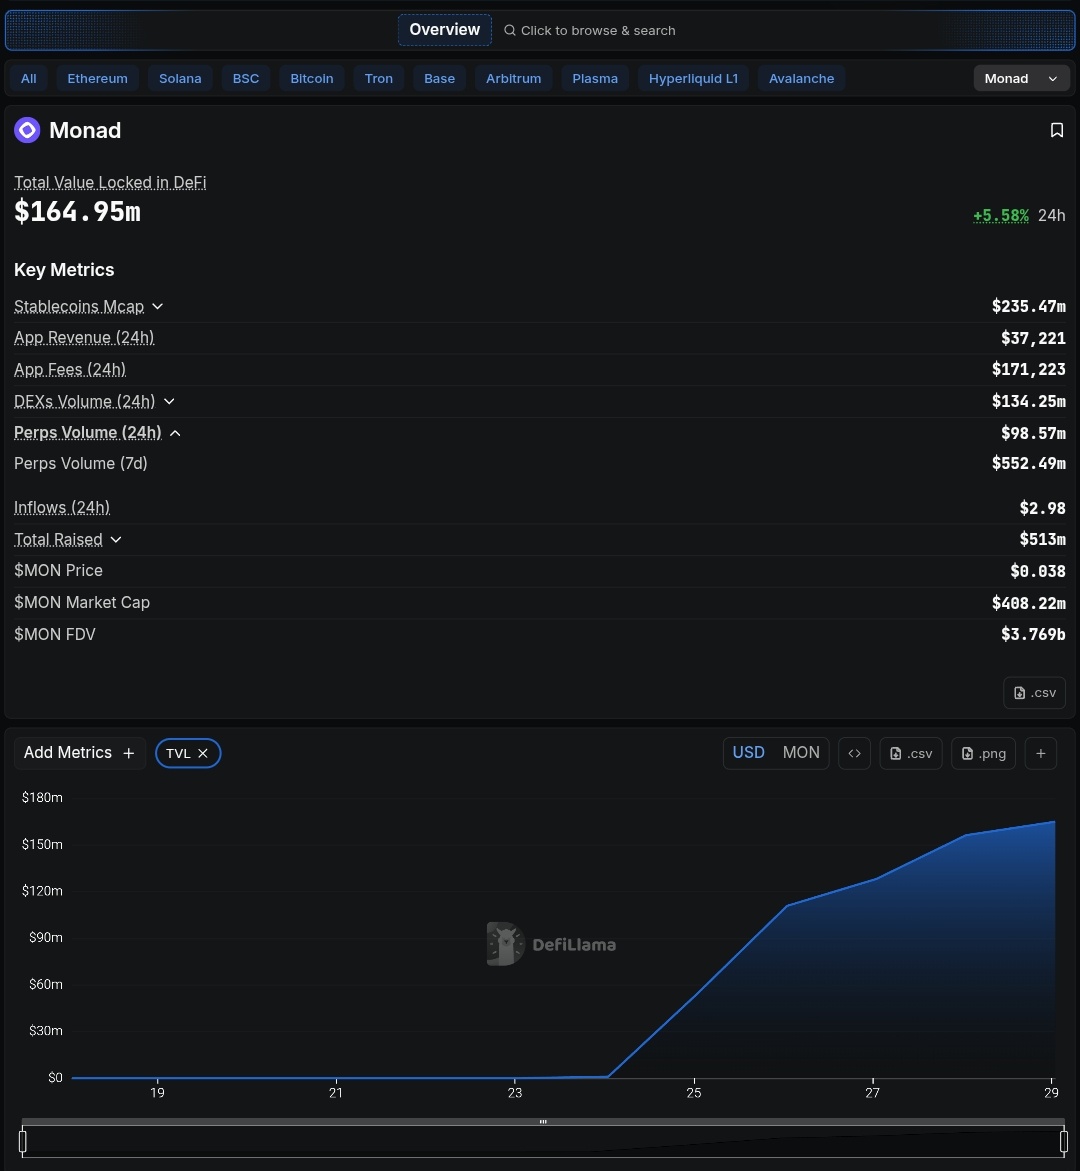The width and height of the screenshot is (1080, 1171).
Task: Select the Arbitrum chain tab
Action: (x=513, y=78)
